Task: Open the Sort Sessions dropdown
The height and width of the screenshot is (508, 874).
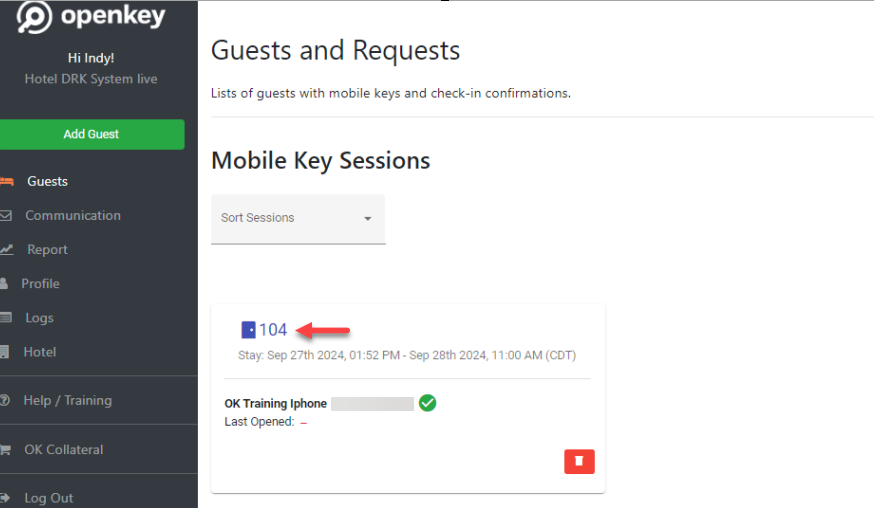Action: [x=298, y=219]
